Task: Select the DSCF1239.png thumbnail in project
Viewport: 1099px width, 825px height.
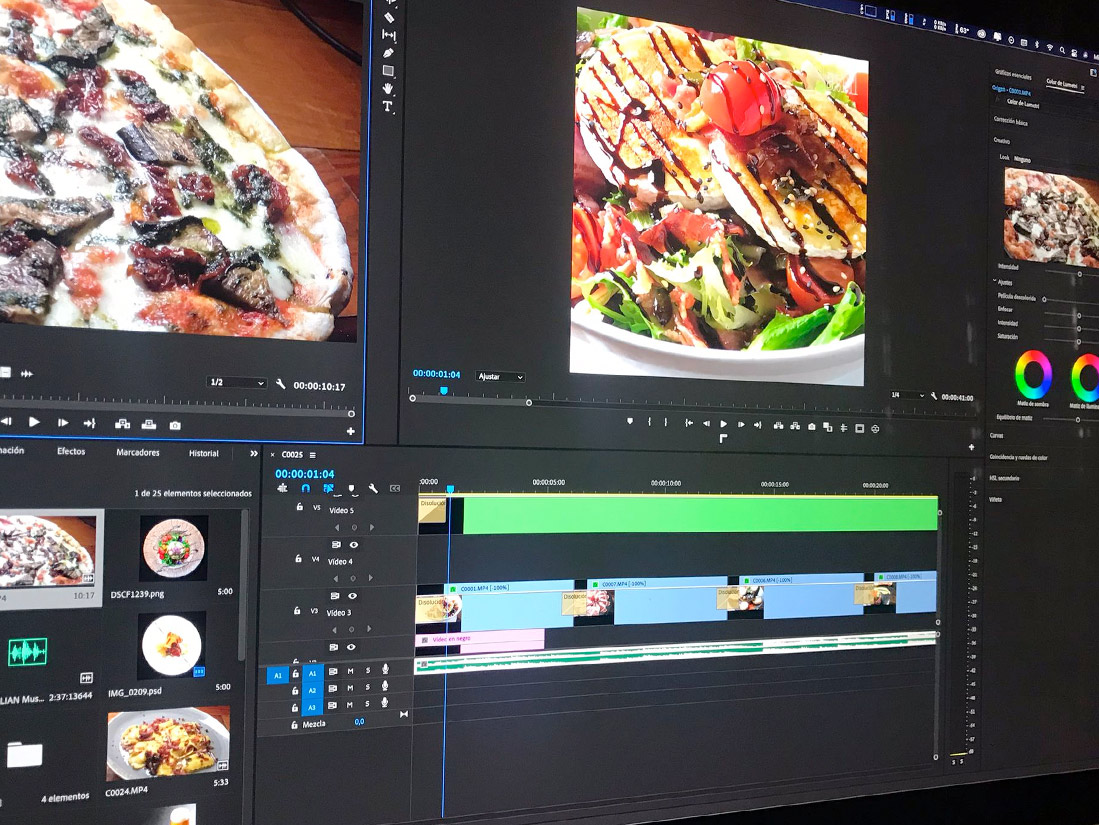Action: pyautogui.click(x=173, y=548)
